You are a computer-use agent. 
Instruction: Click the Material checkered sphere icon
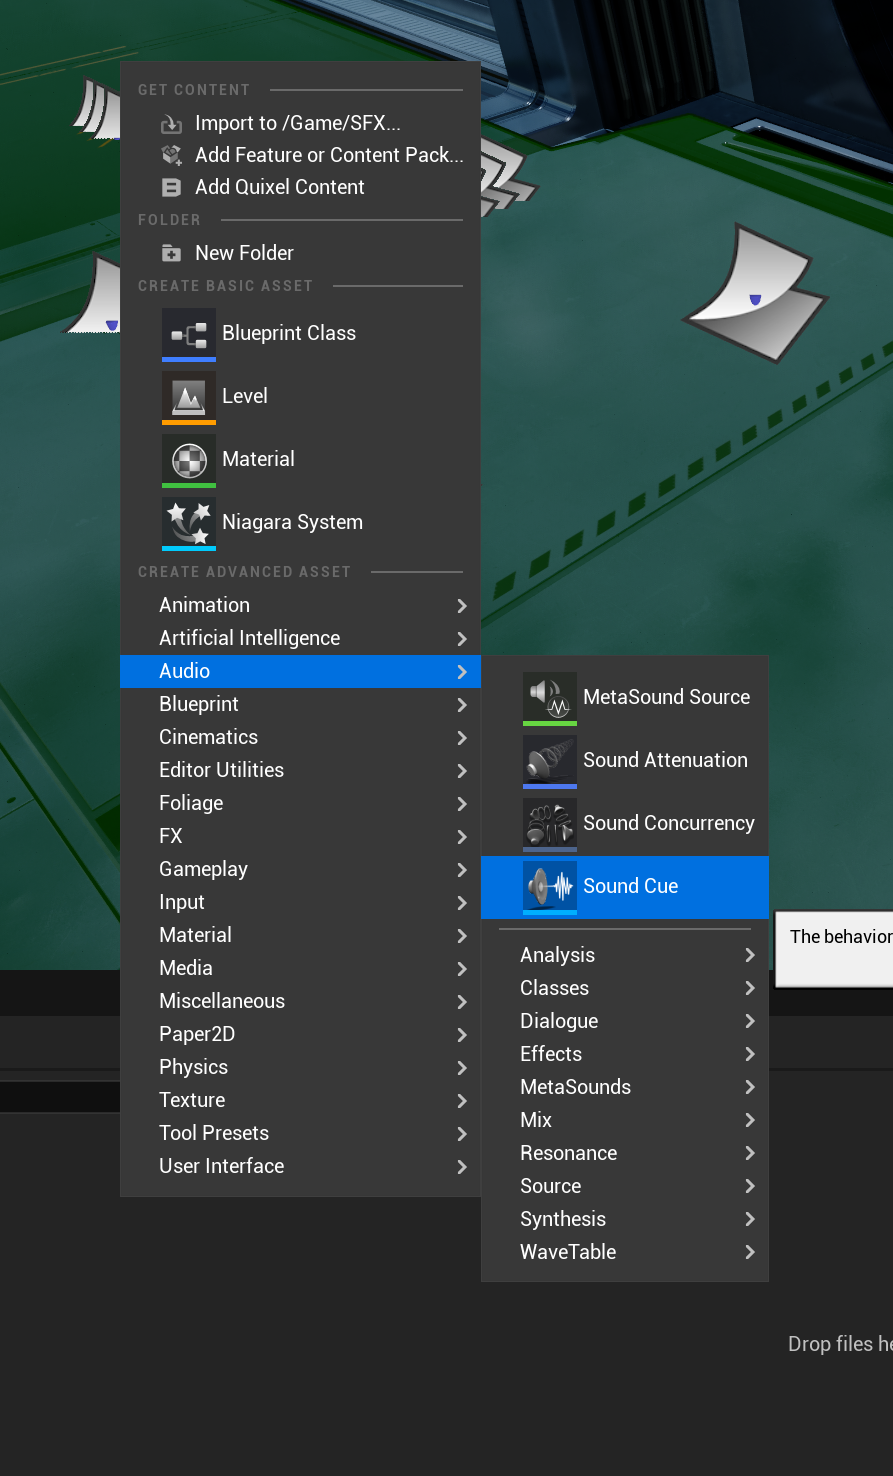[189, 460]
